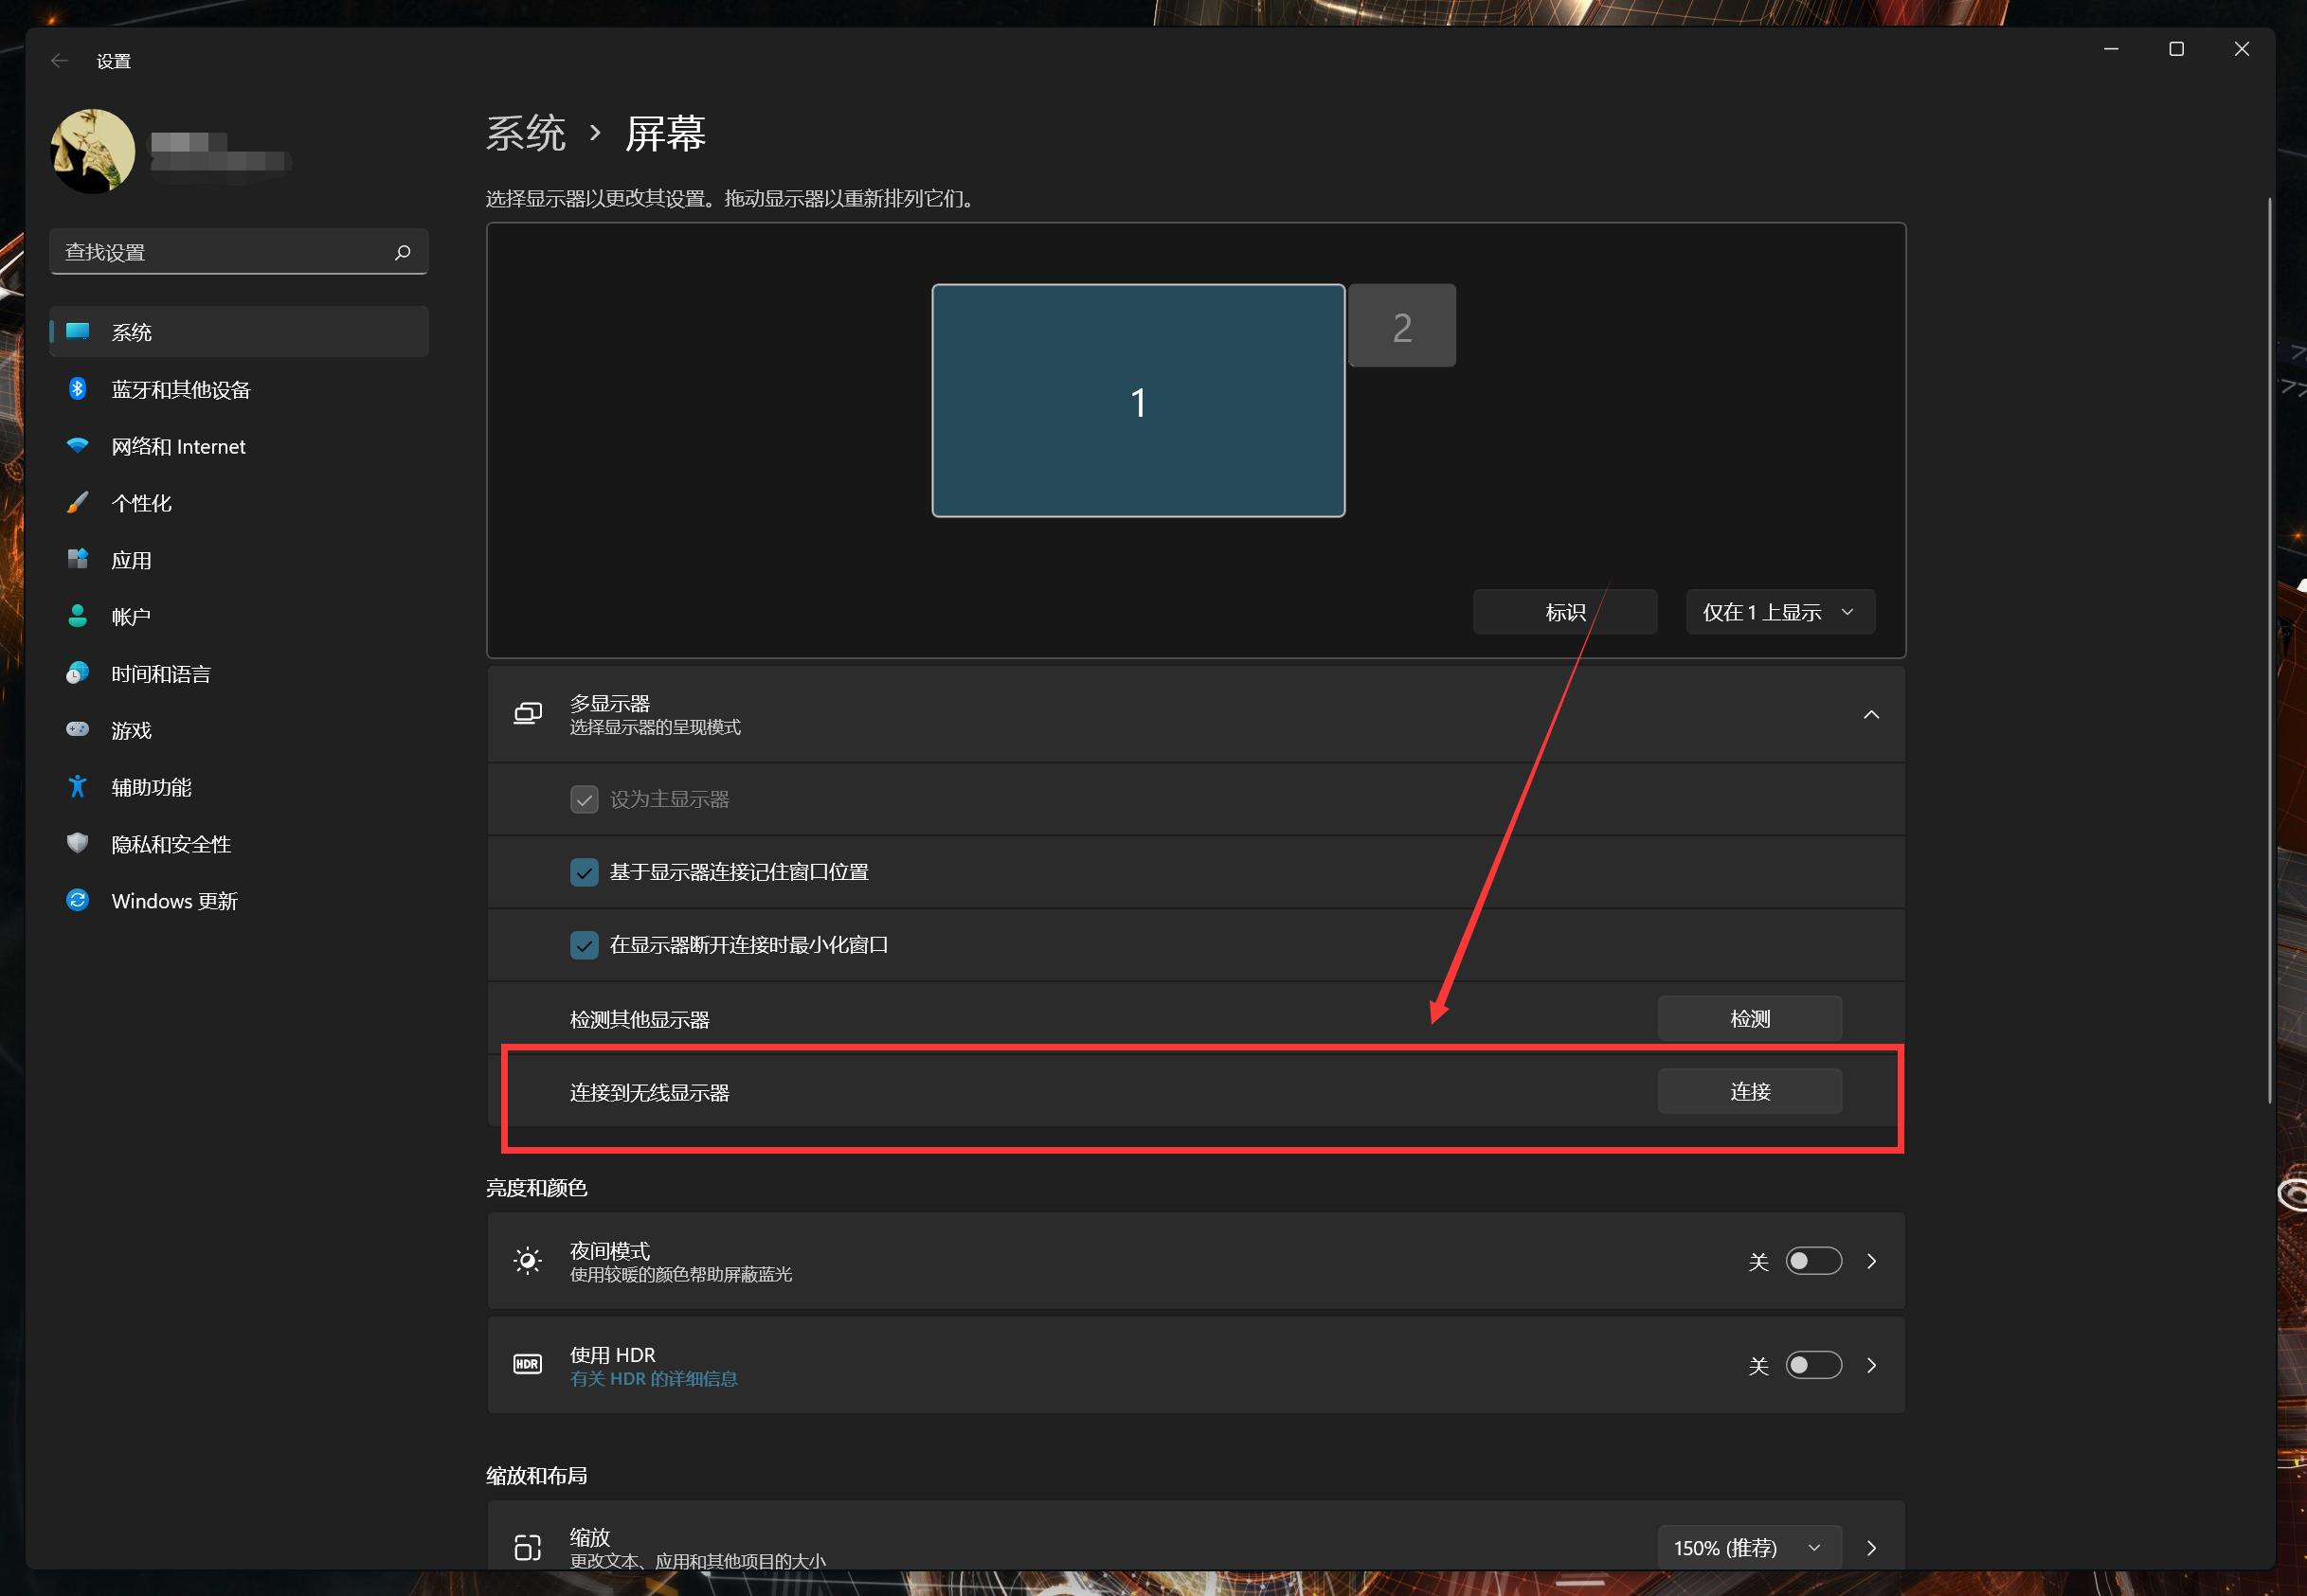Click the back arrow in Settings
Screen dimensions: 2307x1596
pos(59,60)
